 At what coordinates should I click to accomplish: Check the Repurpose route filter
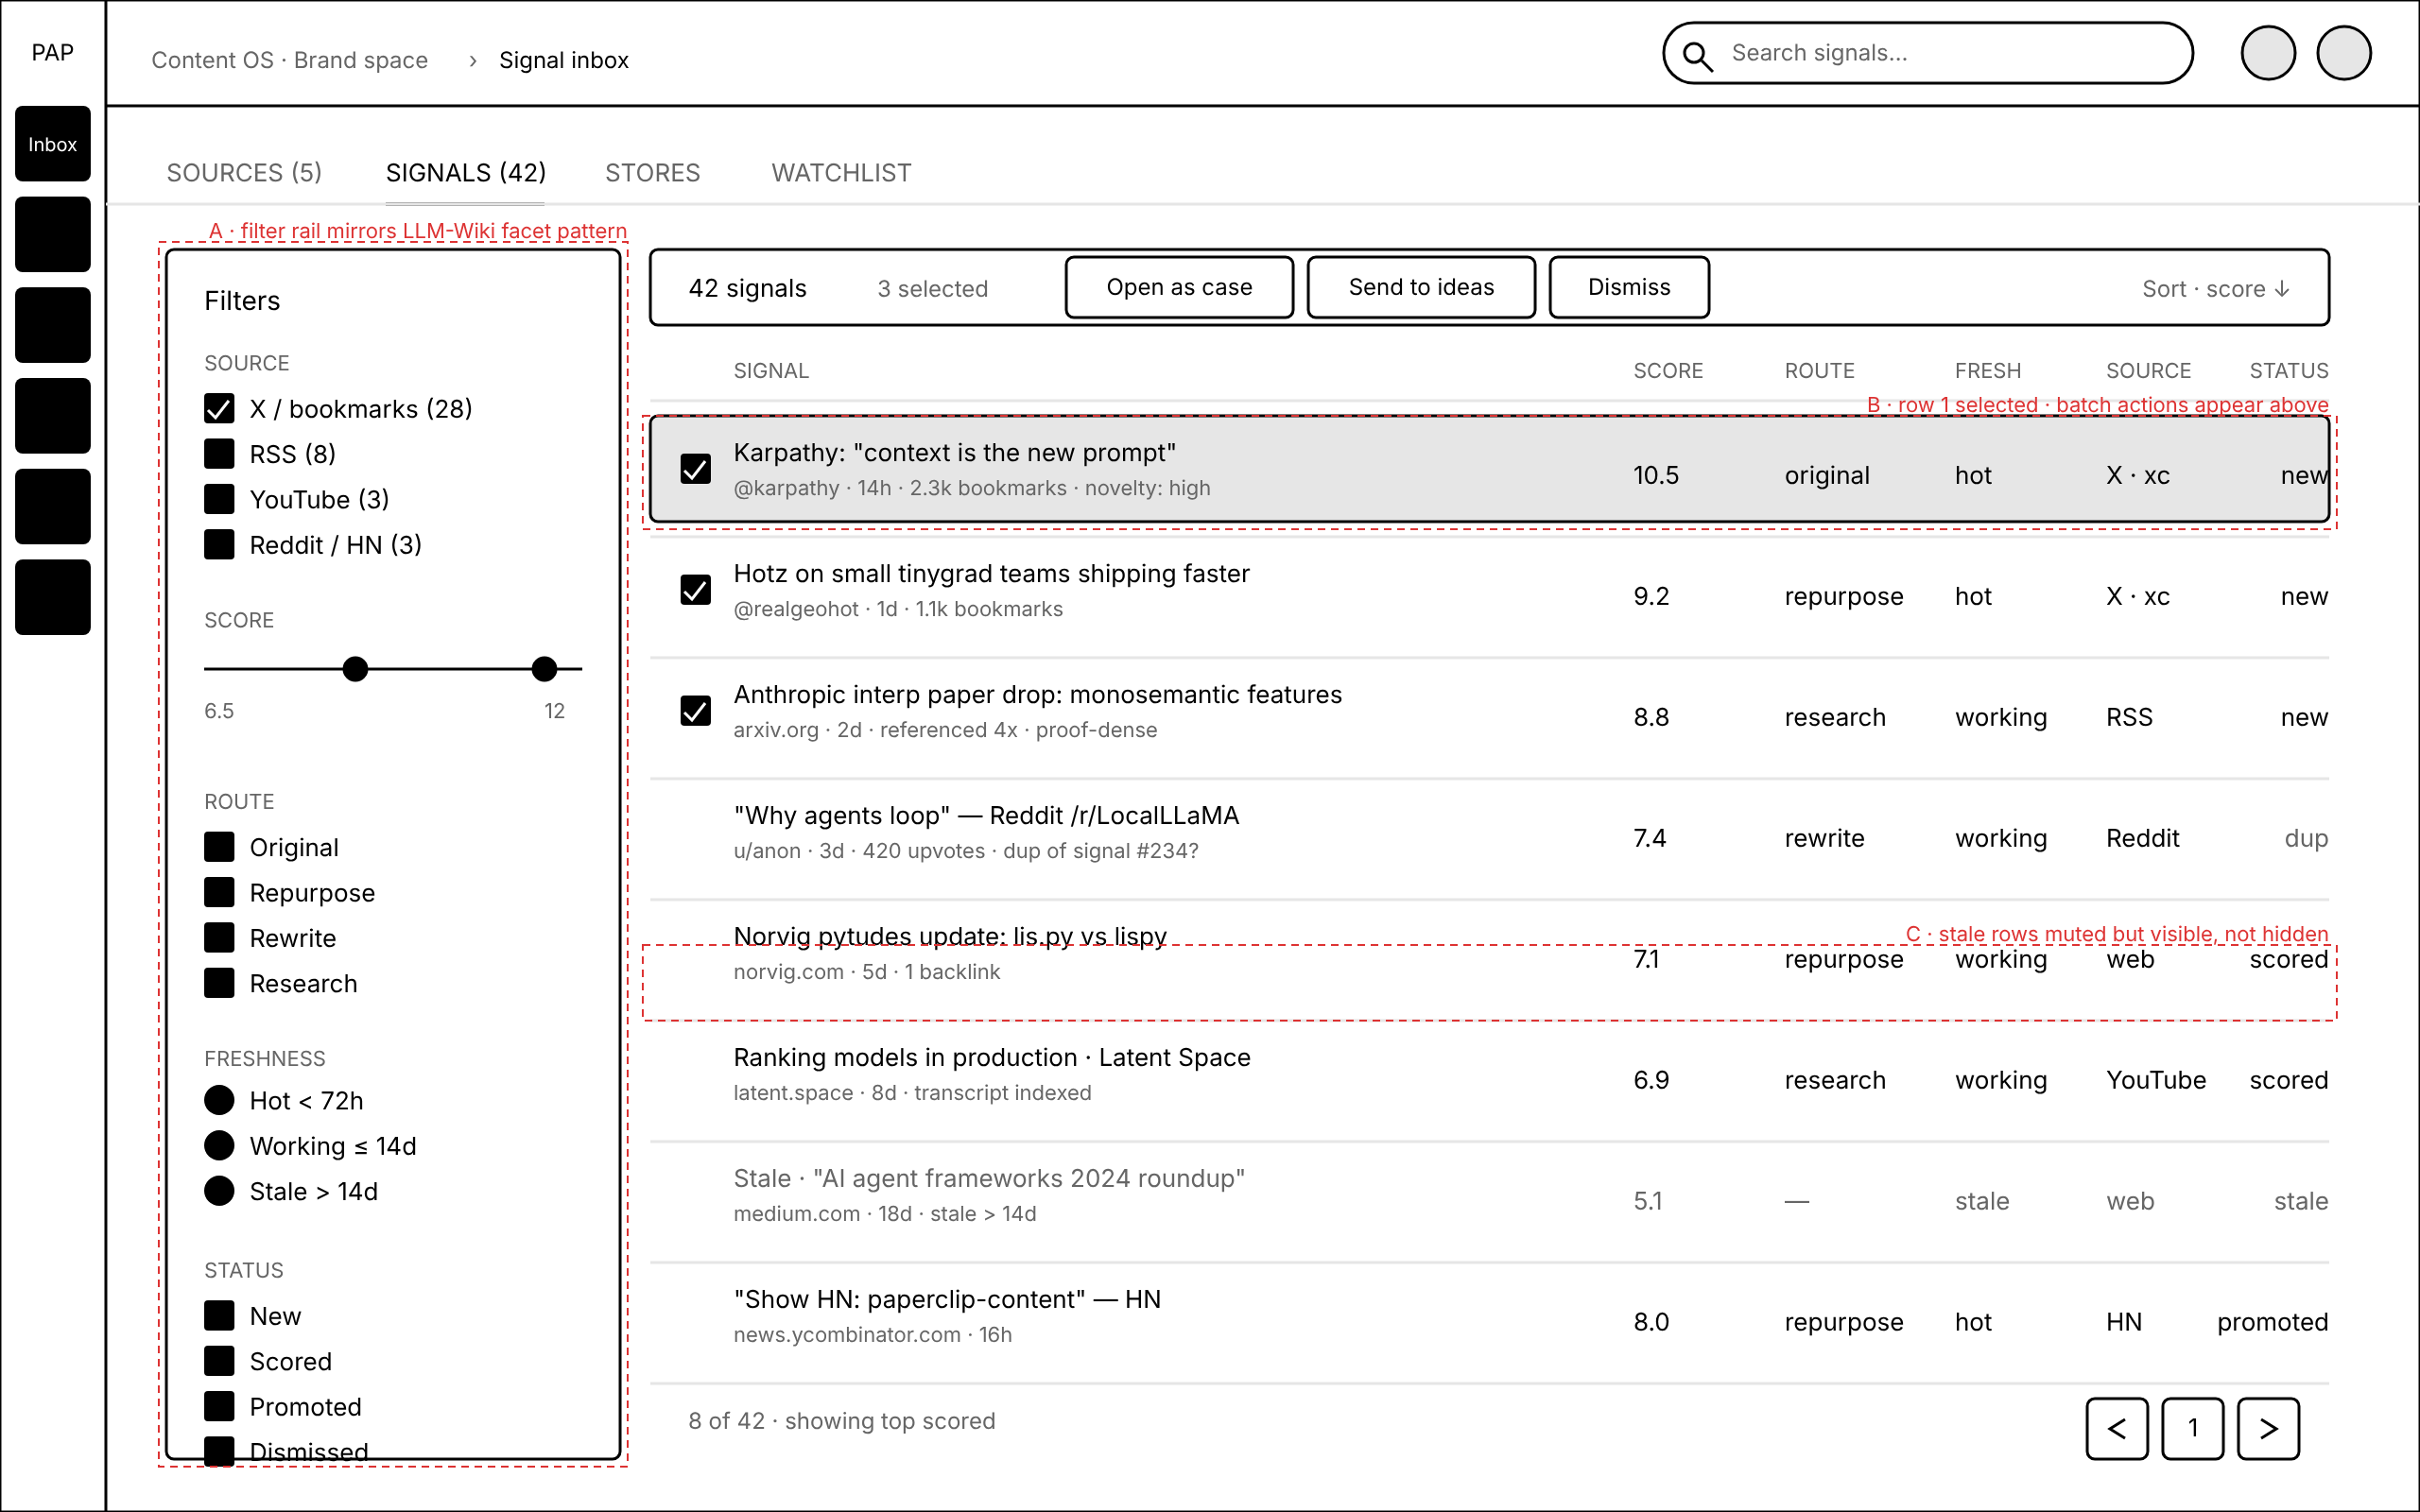point(219,892)
